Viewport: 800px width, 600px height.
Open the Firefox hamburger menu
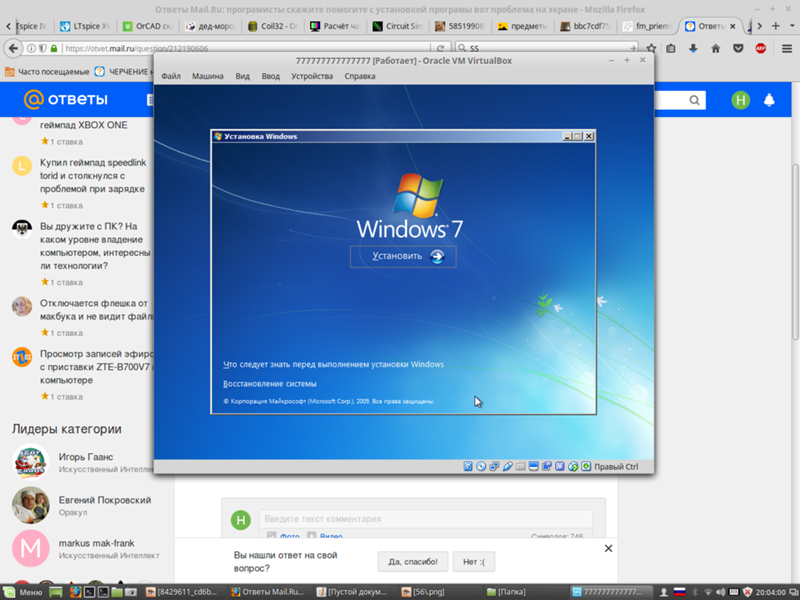click(x=786, y=48)
